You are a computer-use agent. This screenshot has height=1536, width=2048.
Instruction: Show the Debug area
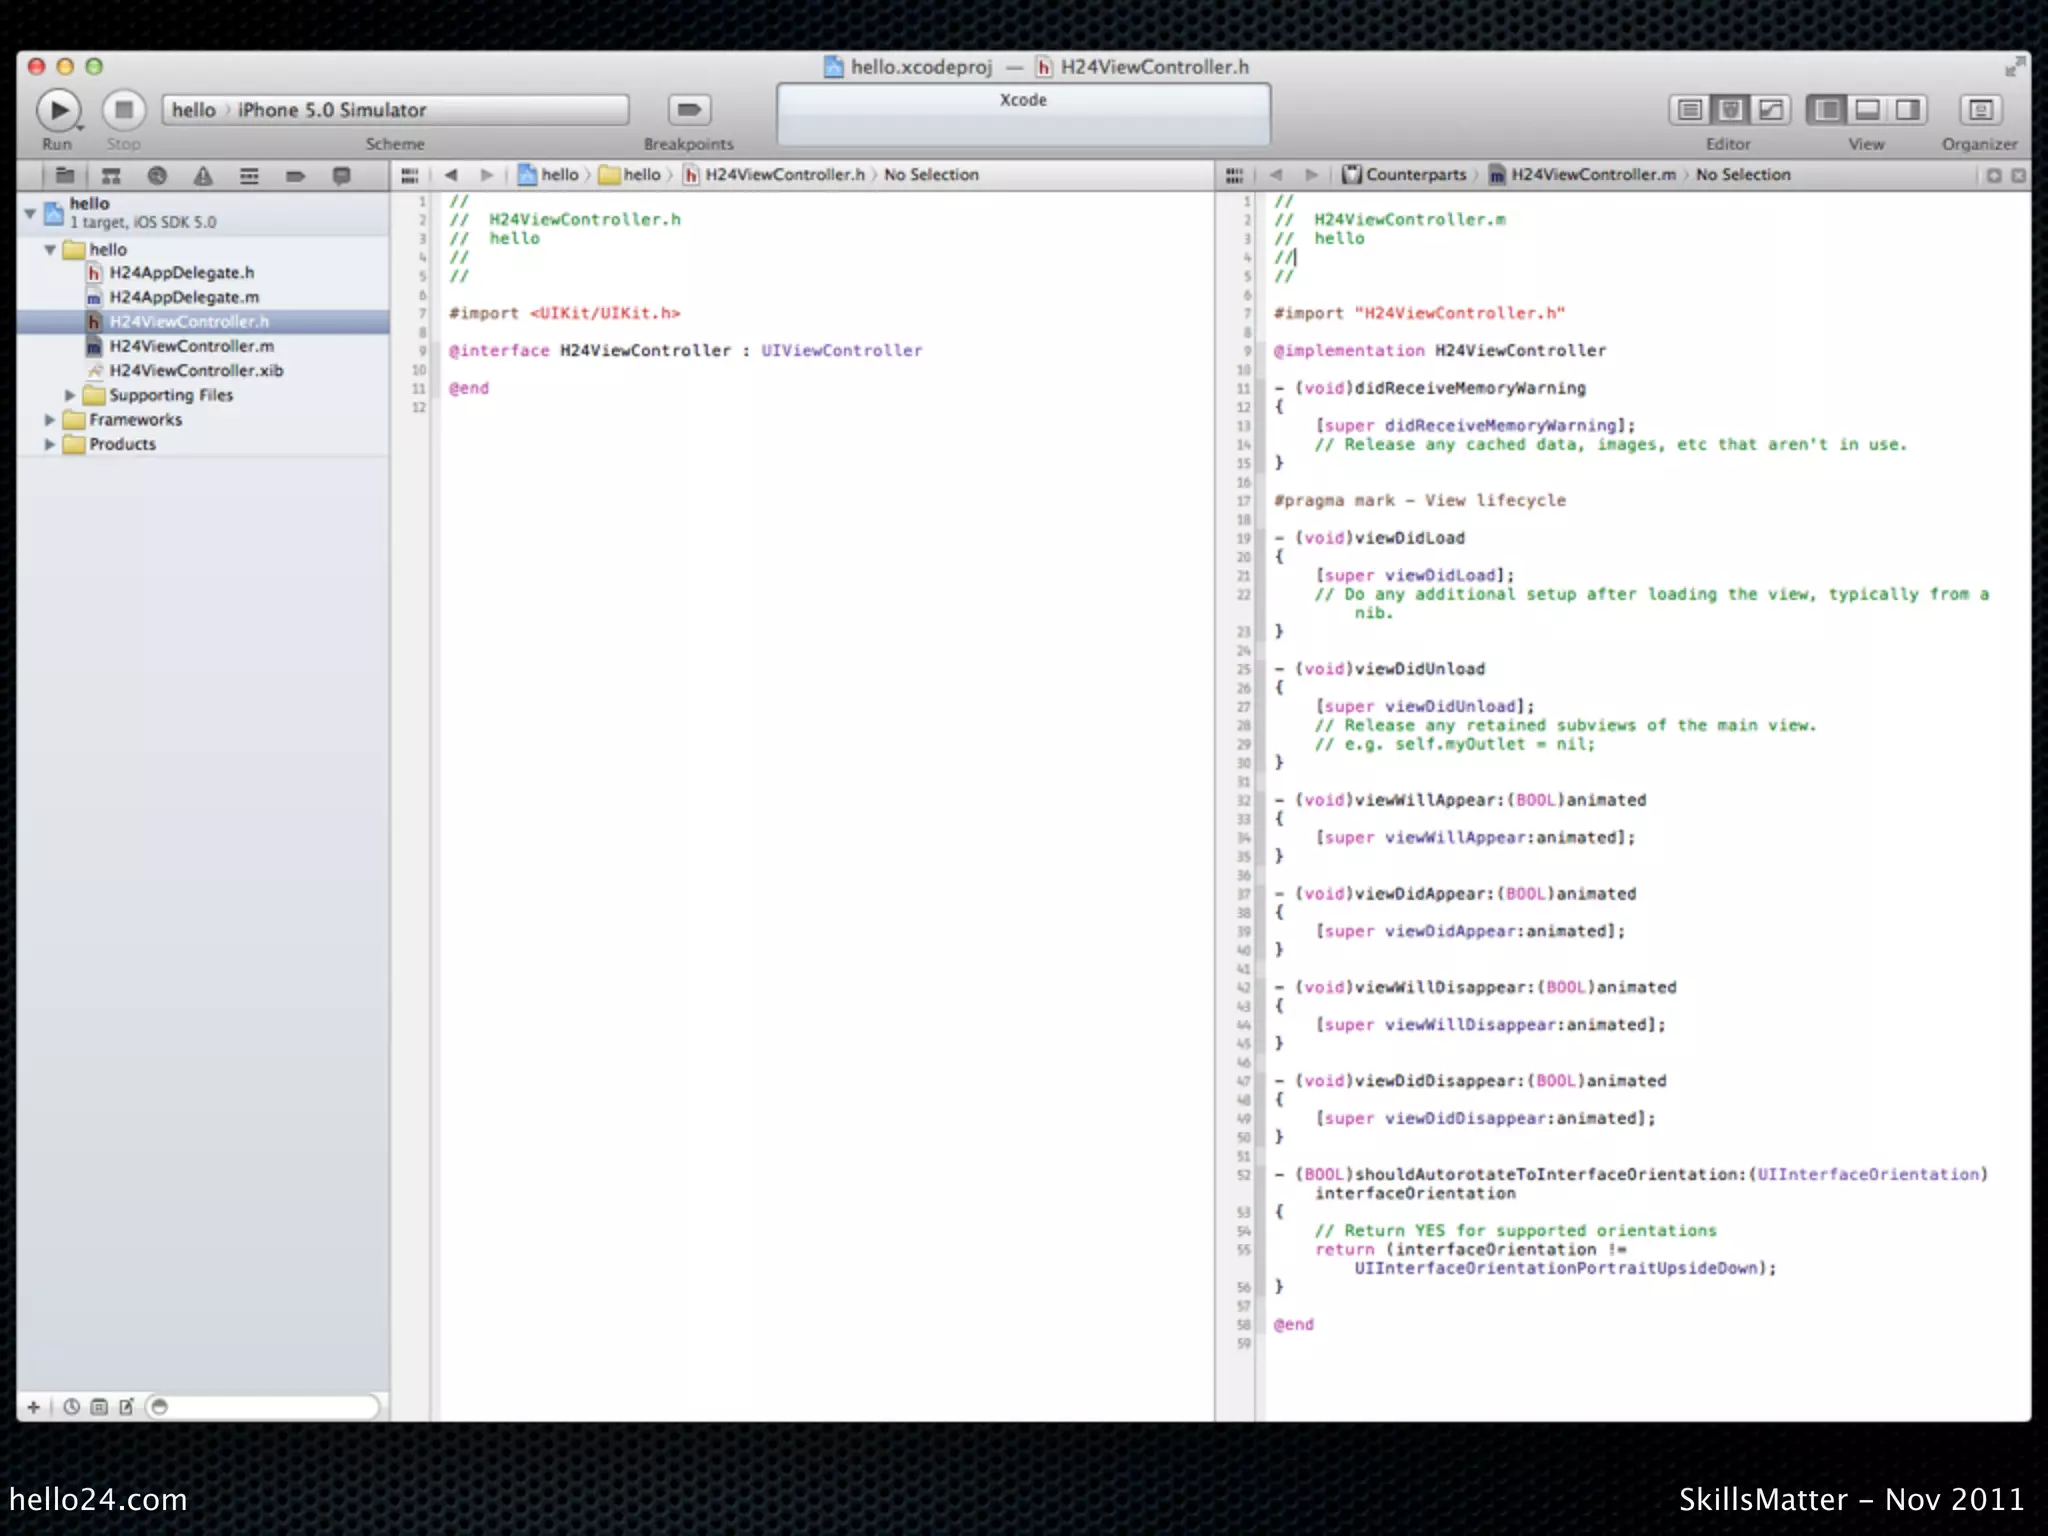point(1867,110)
